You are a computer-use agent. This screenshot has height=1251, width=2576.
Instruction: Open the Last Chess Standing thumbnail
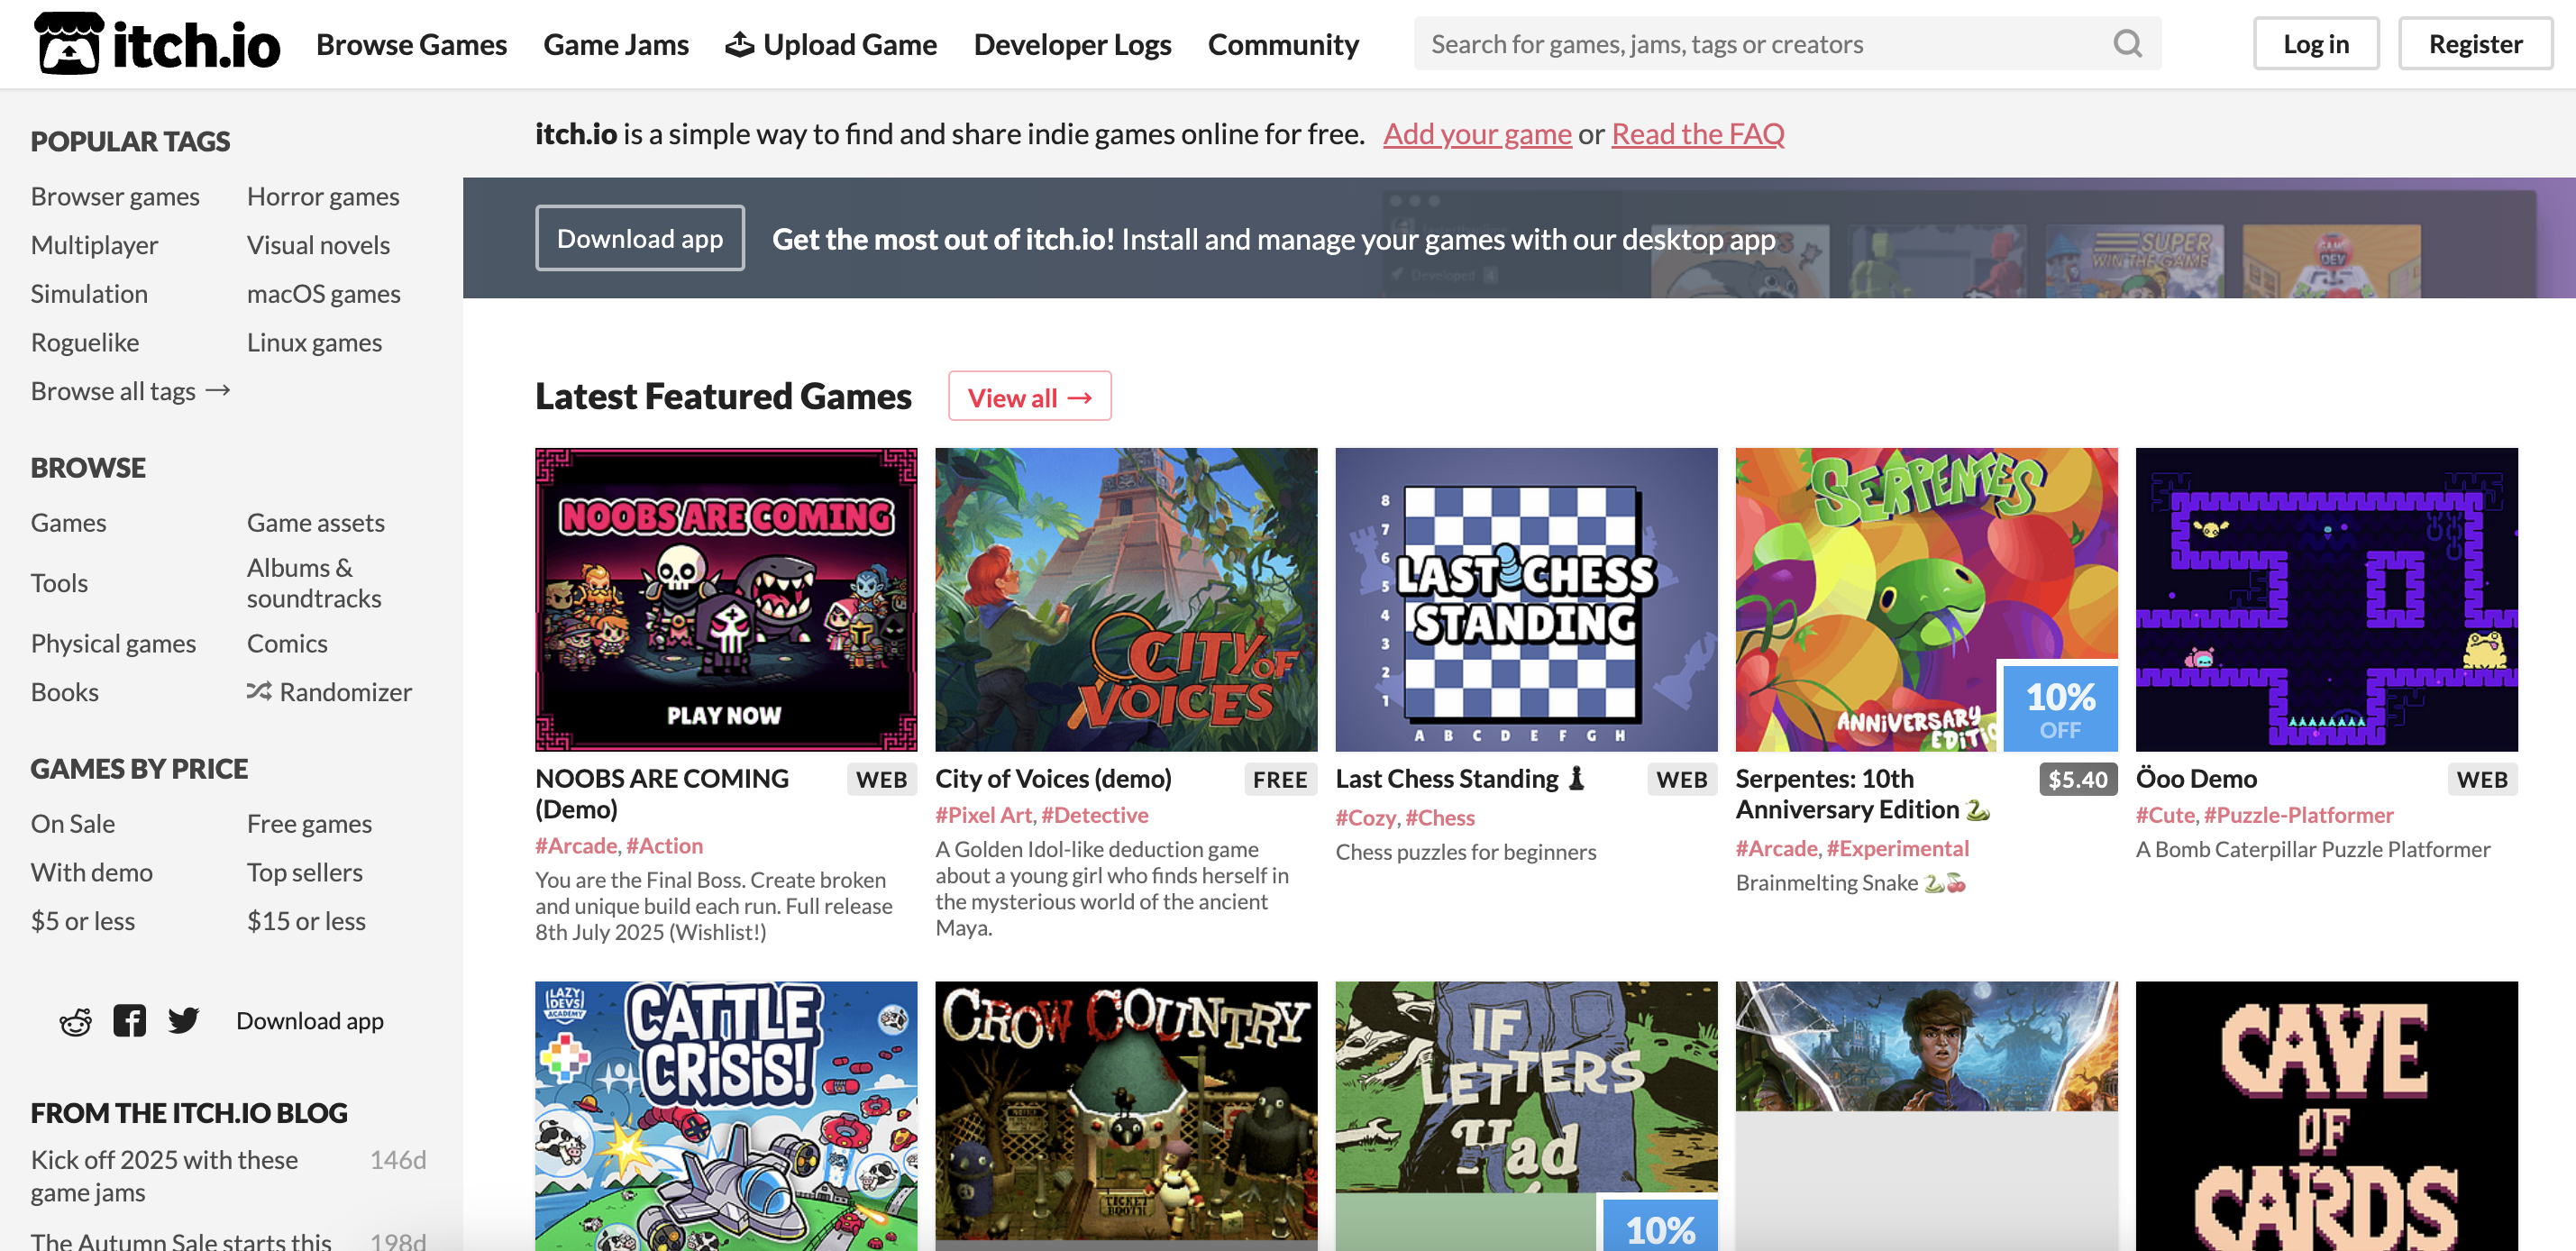(1526, 599)
